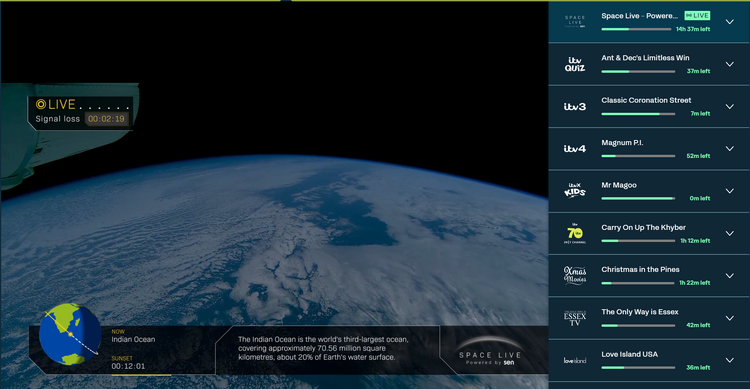750x389 pixels.
Task: Open Carry On Up The Khyber title
Action: tap(643, 227)
